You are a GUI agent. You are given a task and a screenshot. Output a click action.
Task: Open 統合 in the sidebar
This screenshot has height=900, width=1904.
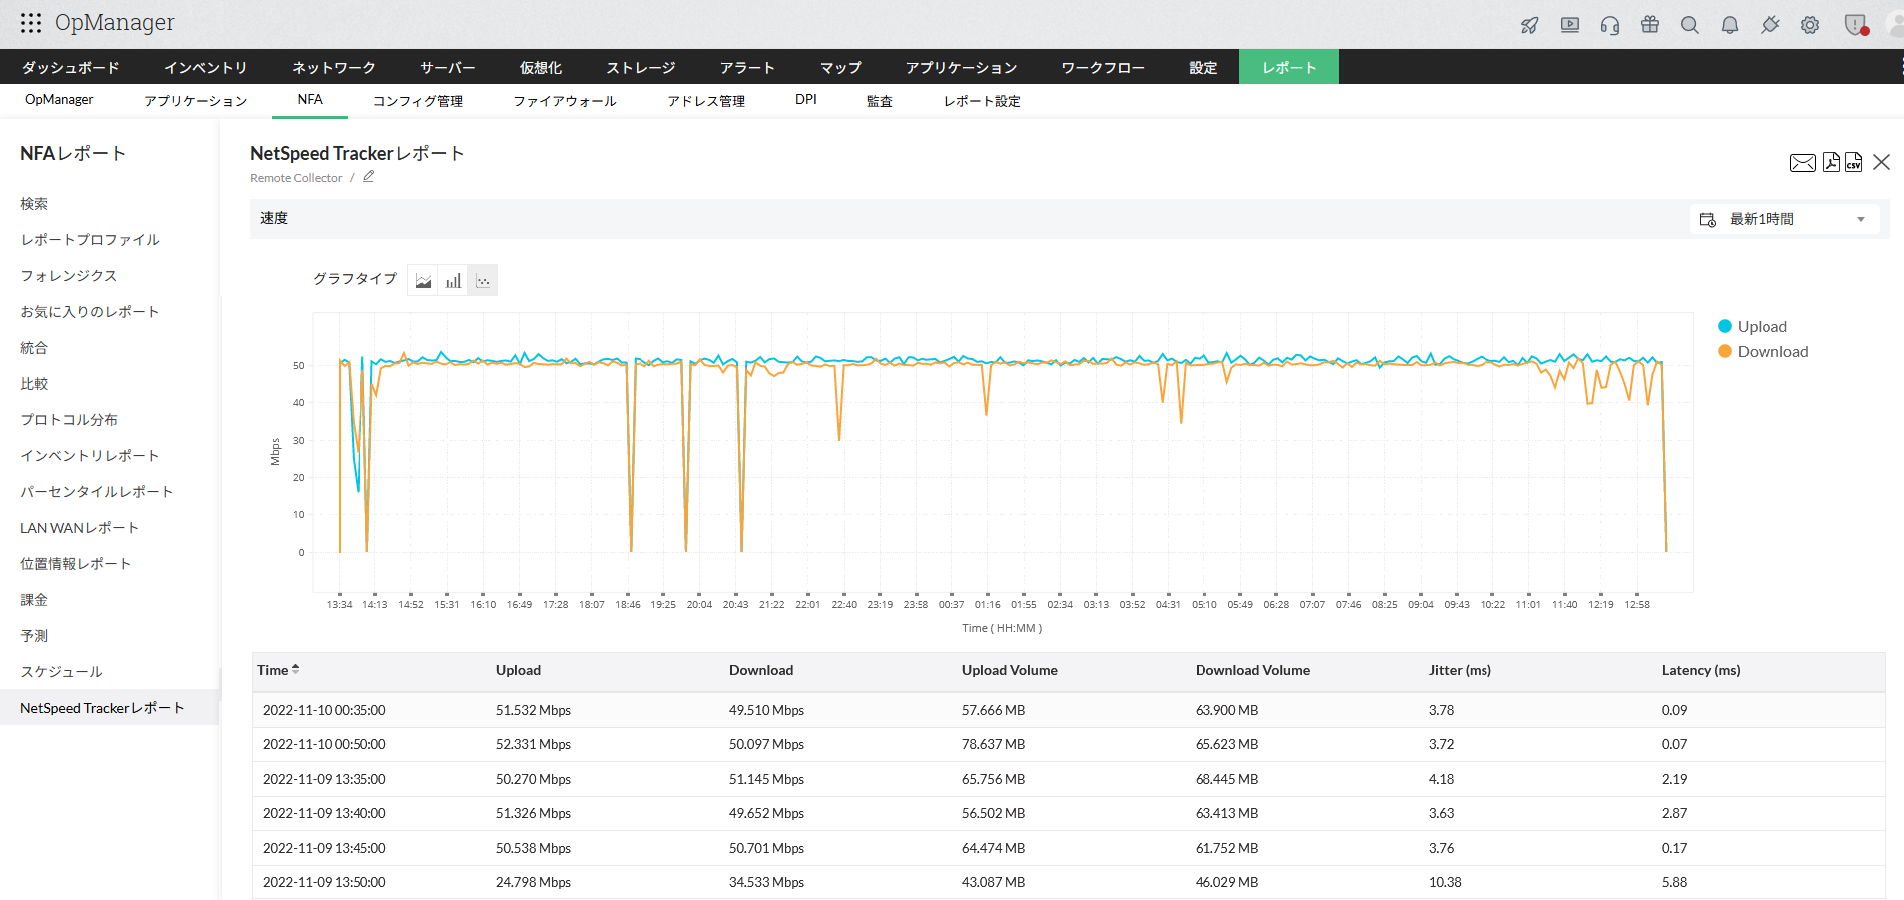pos(34,348)
